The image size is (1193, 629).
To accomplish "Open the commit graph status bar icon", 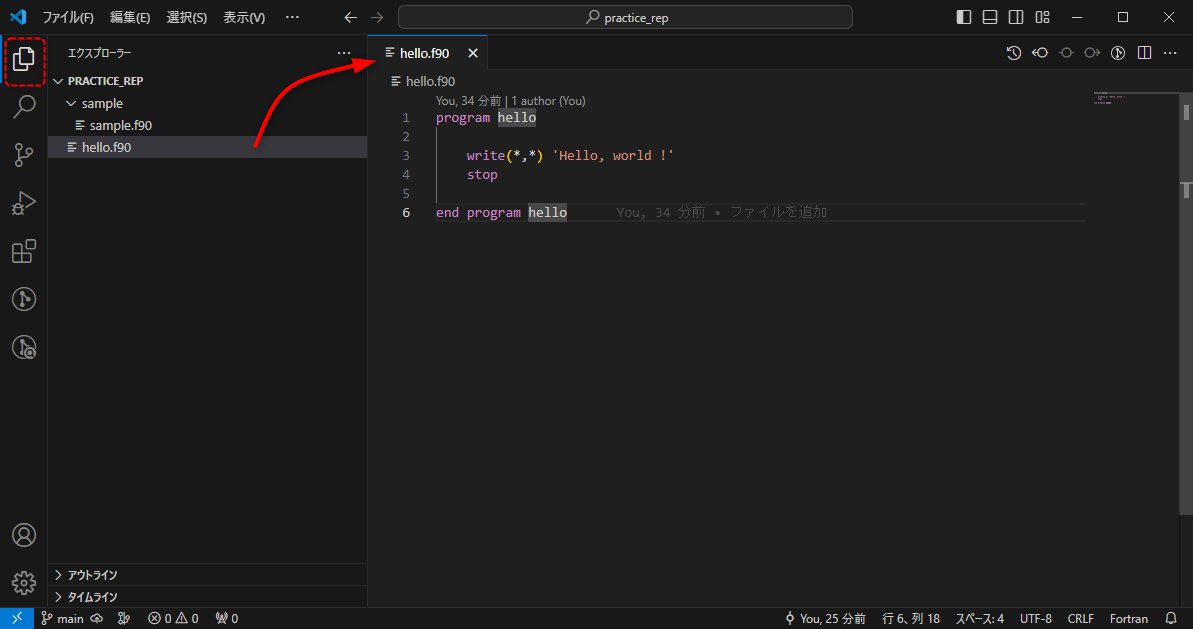I will click(124, 618).
